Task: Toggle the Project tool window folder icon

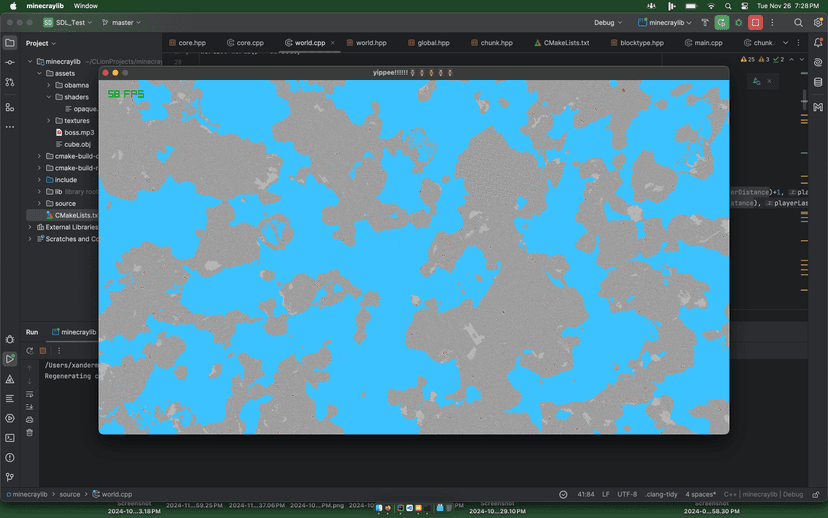Action: click(x=10, y=43)
